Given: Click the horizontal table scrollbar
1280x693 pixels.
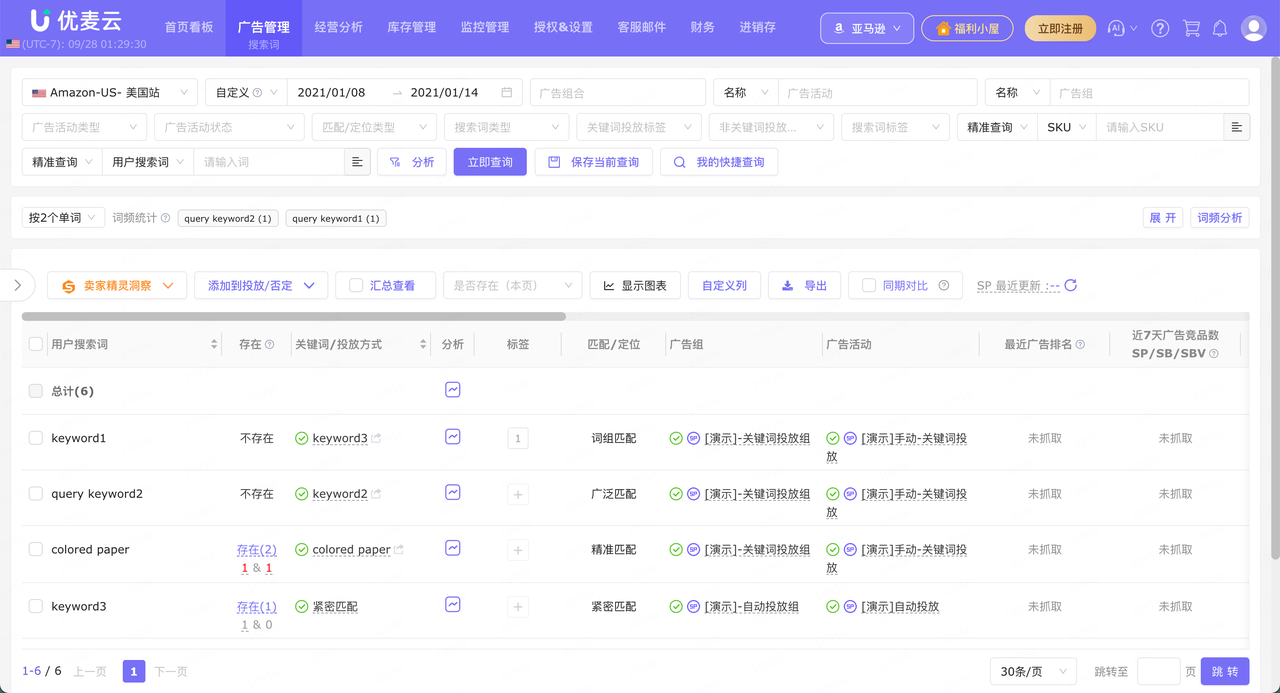Looking at the screenshot, I should pyautogui.click(x=294, y=316).
